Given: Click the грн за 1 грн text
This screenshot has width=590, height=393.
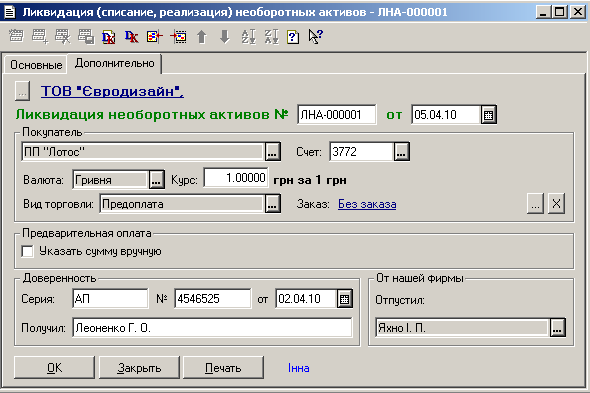Looking at the screenshot, I should [x=310, y=180].
